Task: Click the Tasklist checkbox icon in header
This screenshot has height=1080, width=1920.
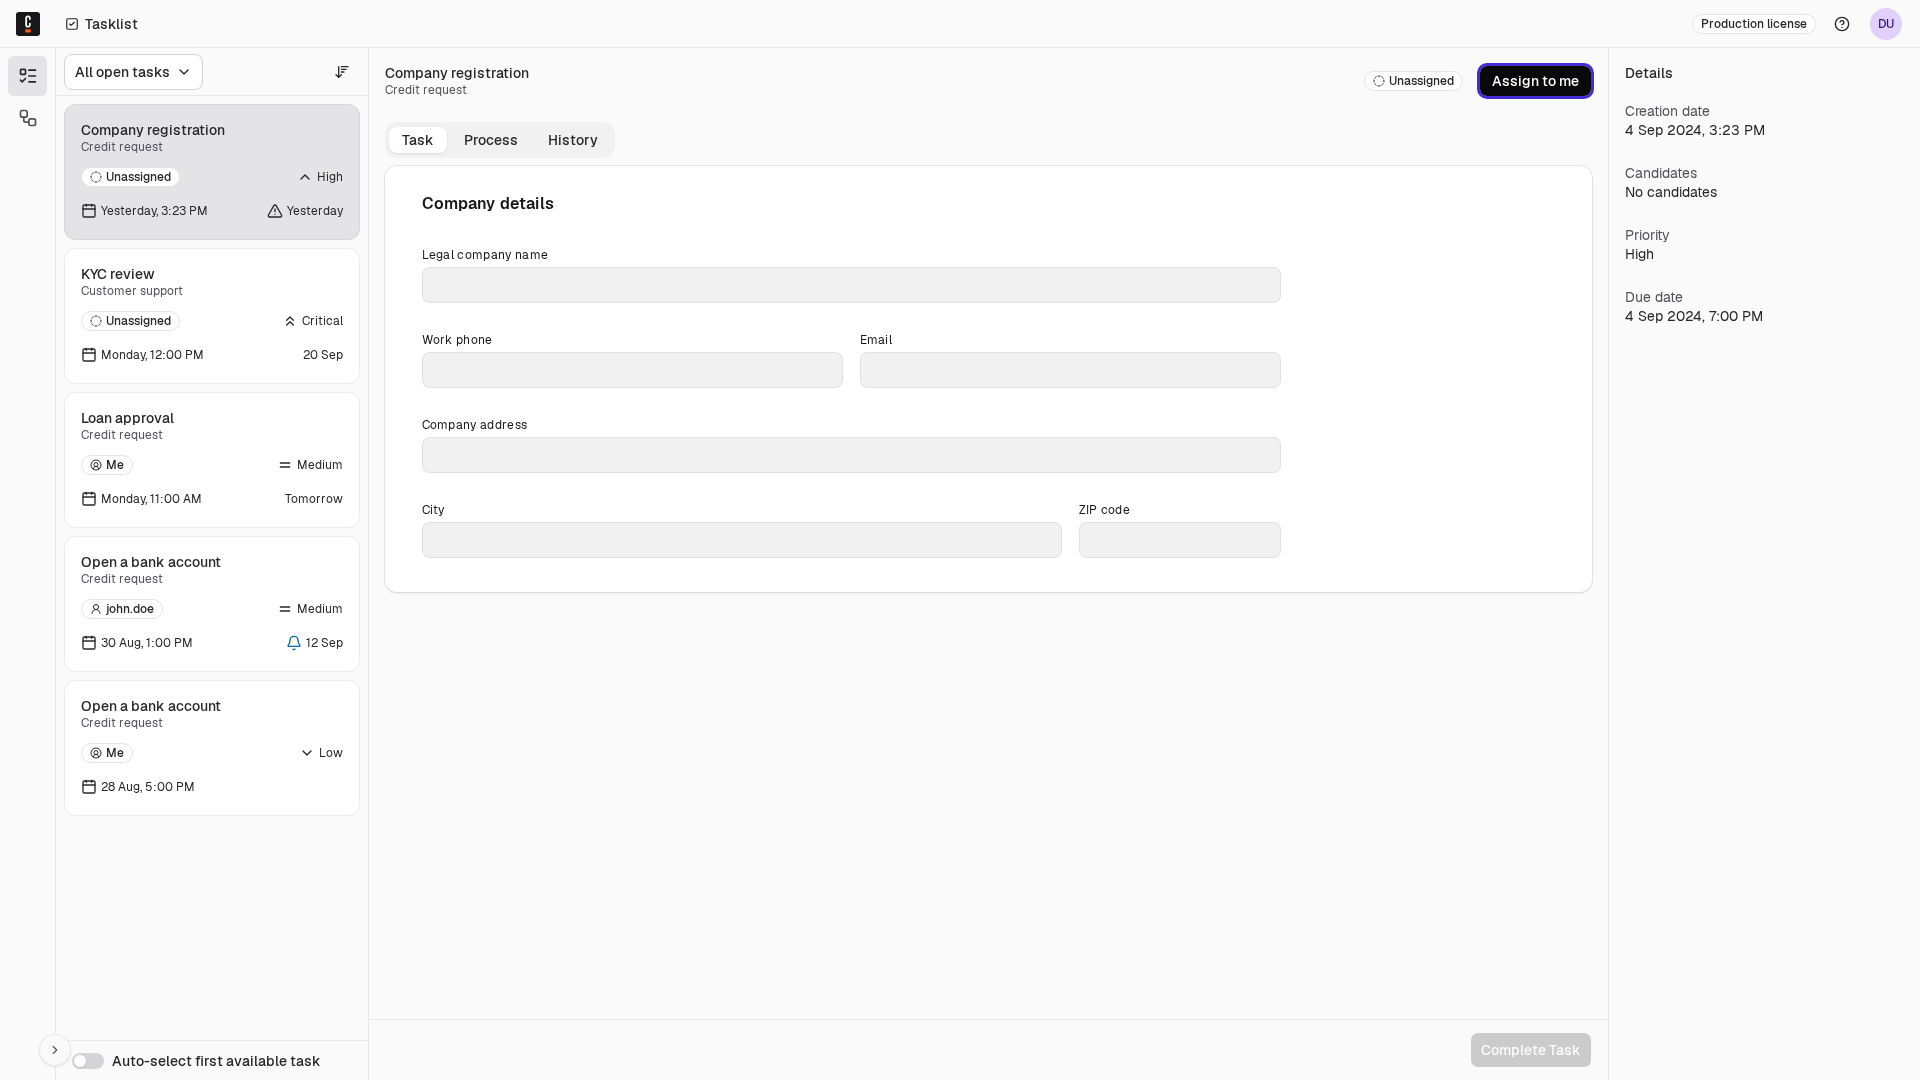Action: click(72, 24)
